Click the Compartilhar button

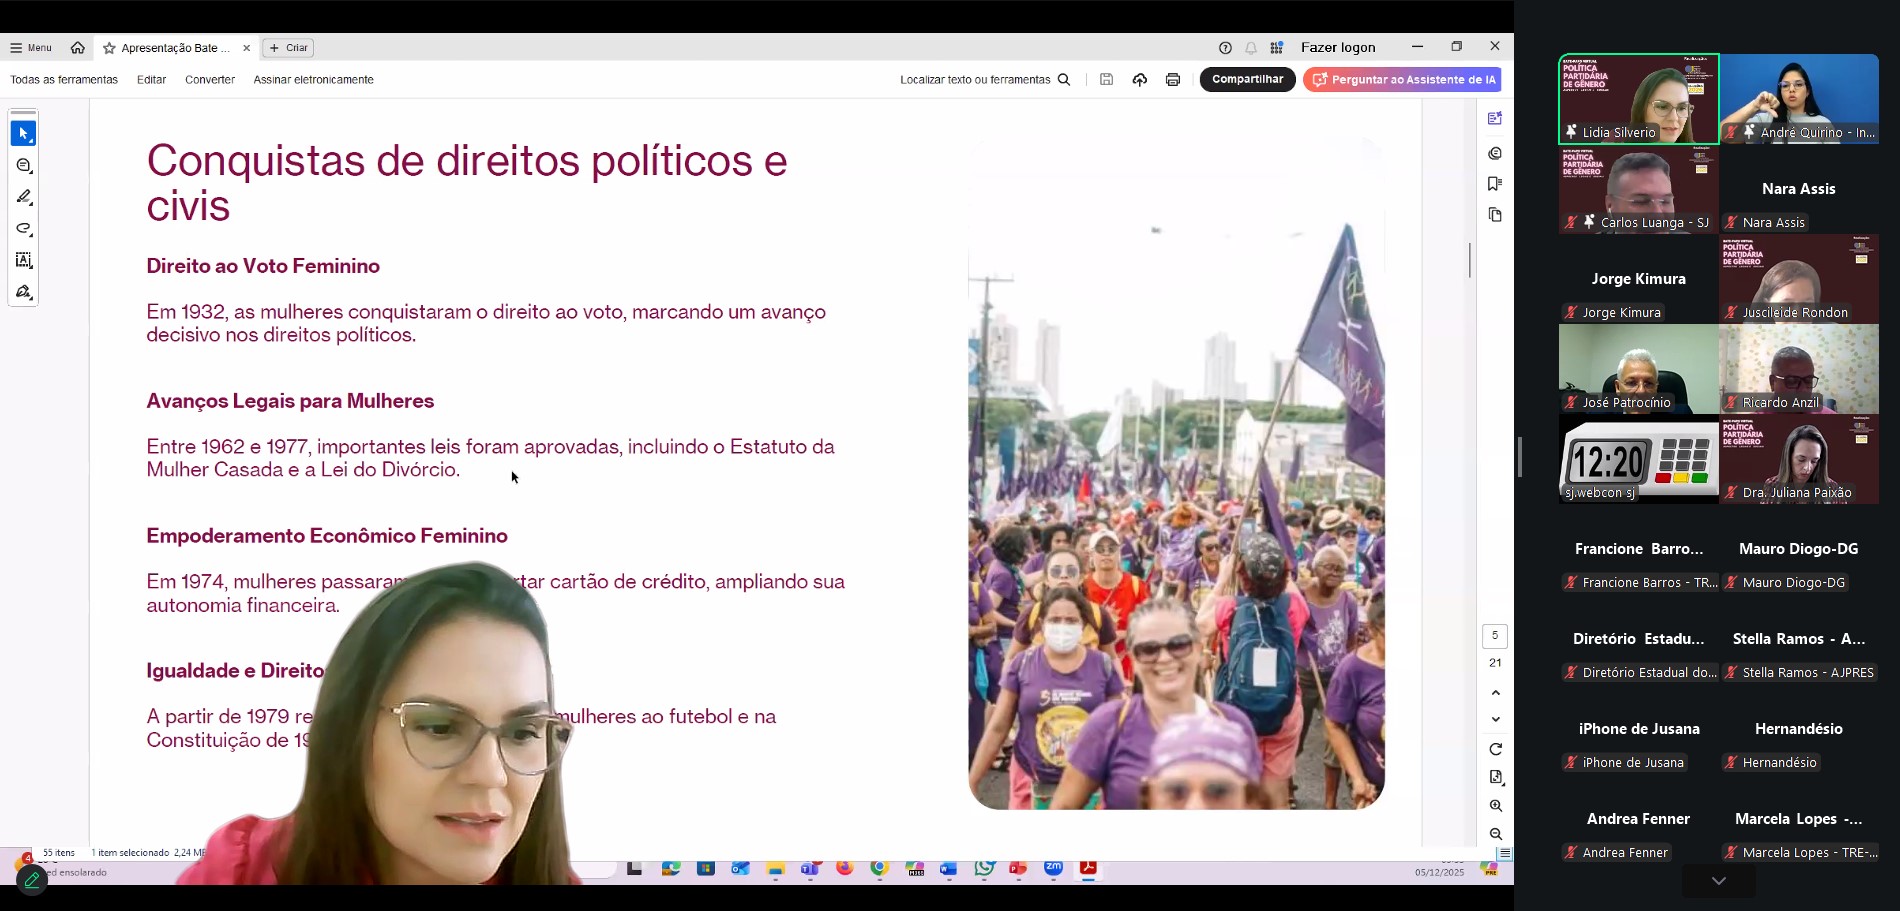[x=1247, y=80]
